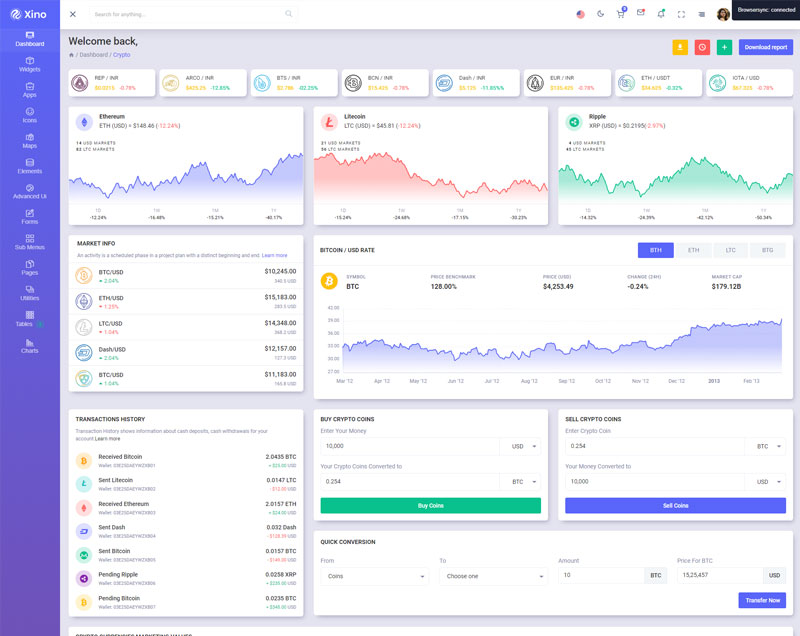The width and height of the screenshot is (800, 636).
Task: Open the Choose one dropdown under To
Action: (x=494, y=576)
